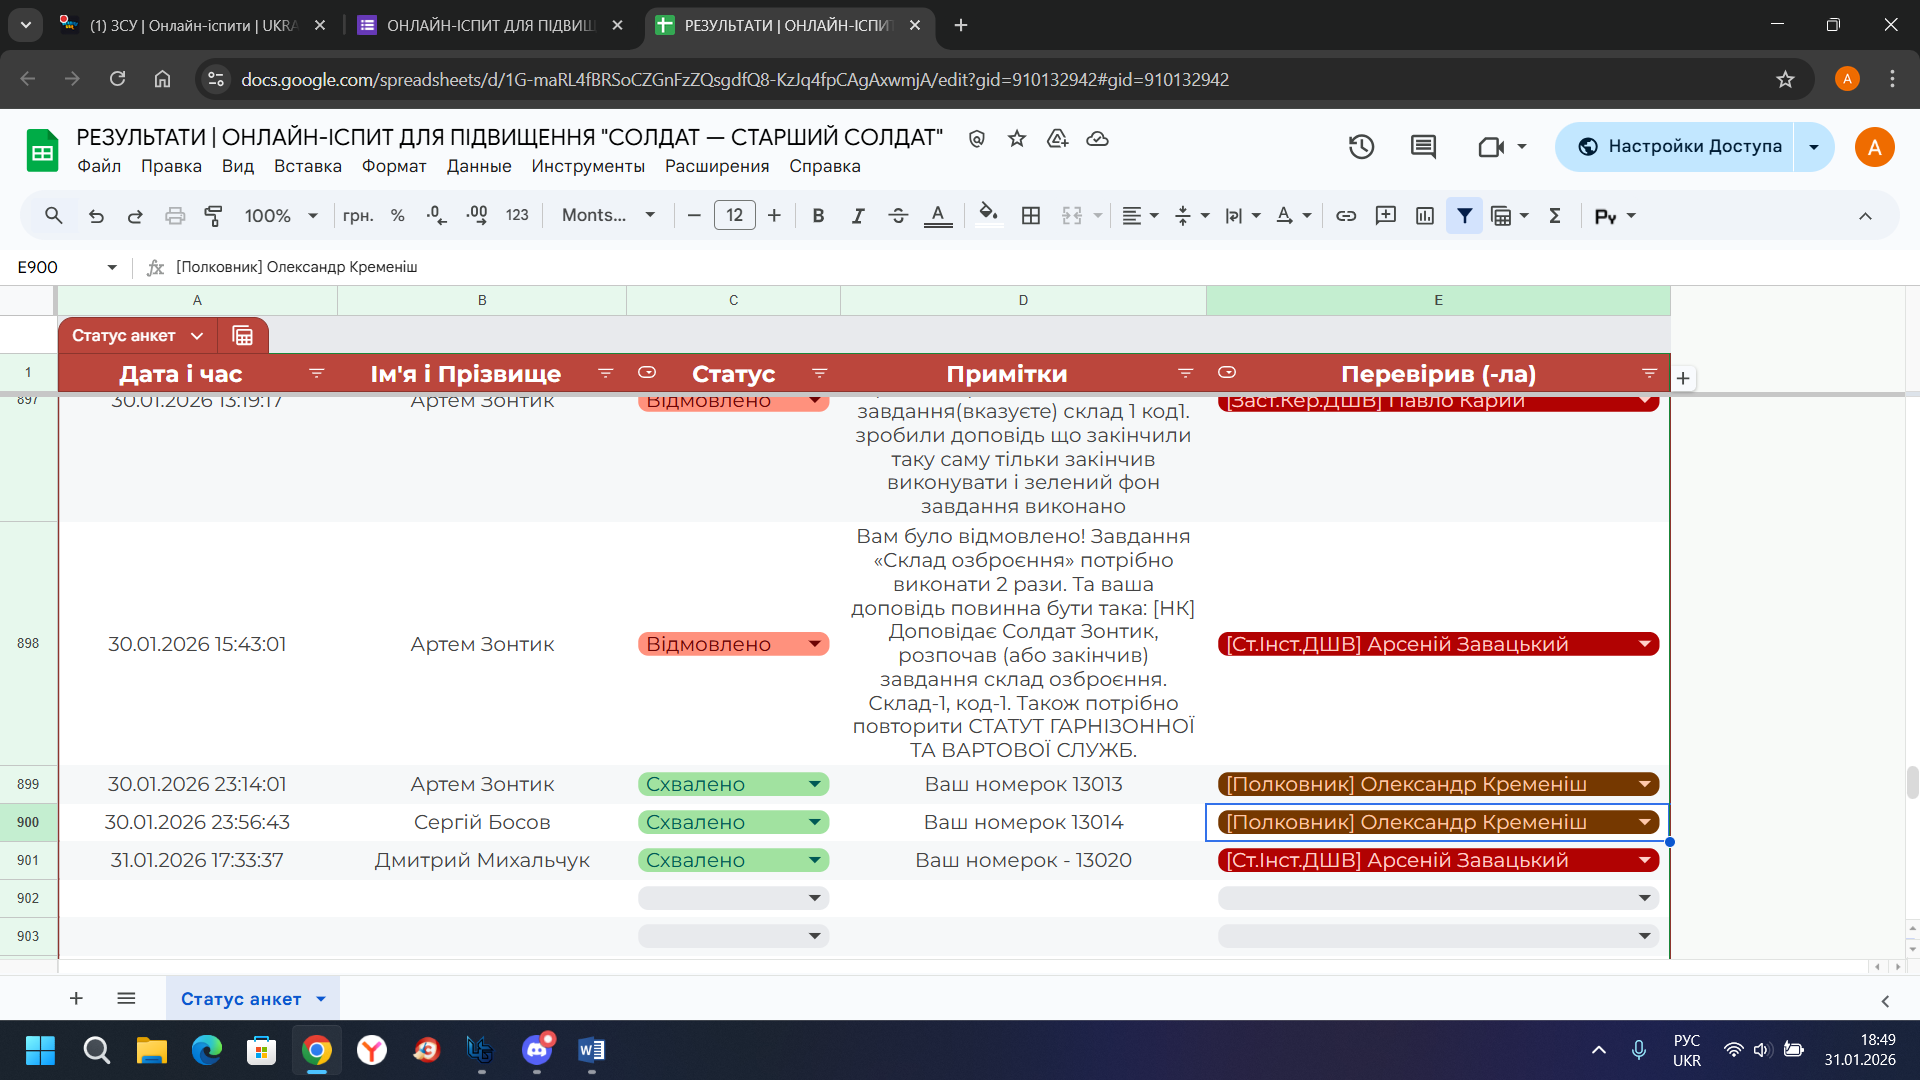The width and height of the screenshot is (1920, 1080).
Task: Toggle bold formatting
Action: 818,215
